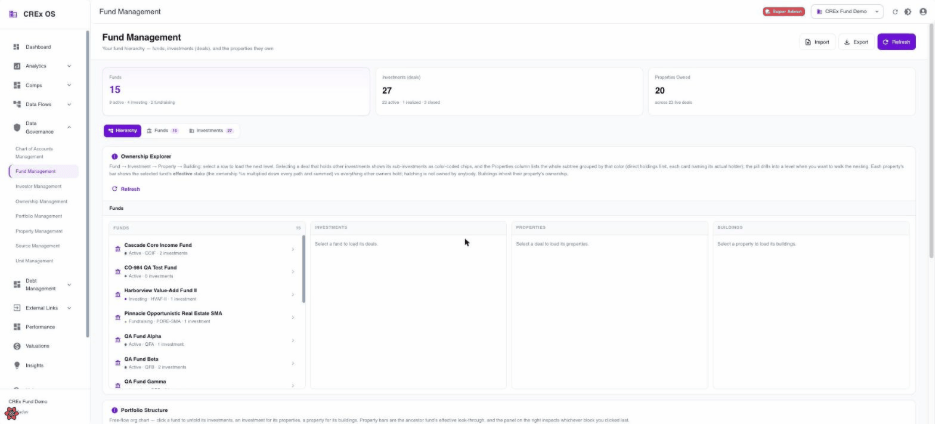Click the Performance sidebar icon
Image resolution: width=936 pixels, height=424 pixels.
tap(17, 327)
